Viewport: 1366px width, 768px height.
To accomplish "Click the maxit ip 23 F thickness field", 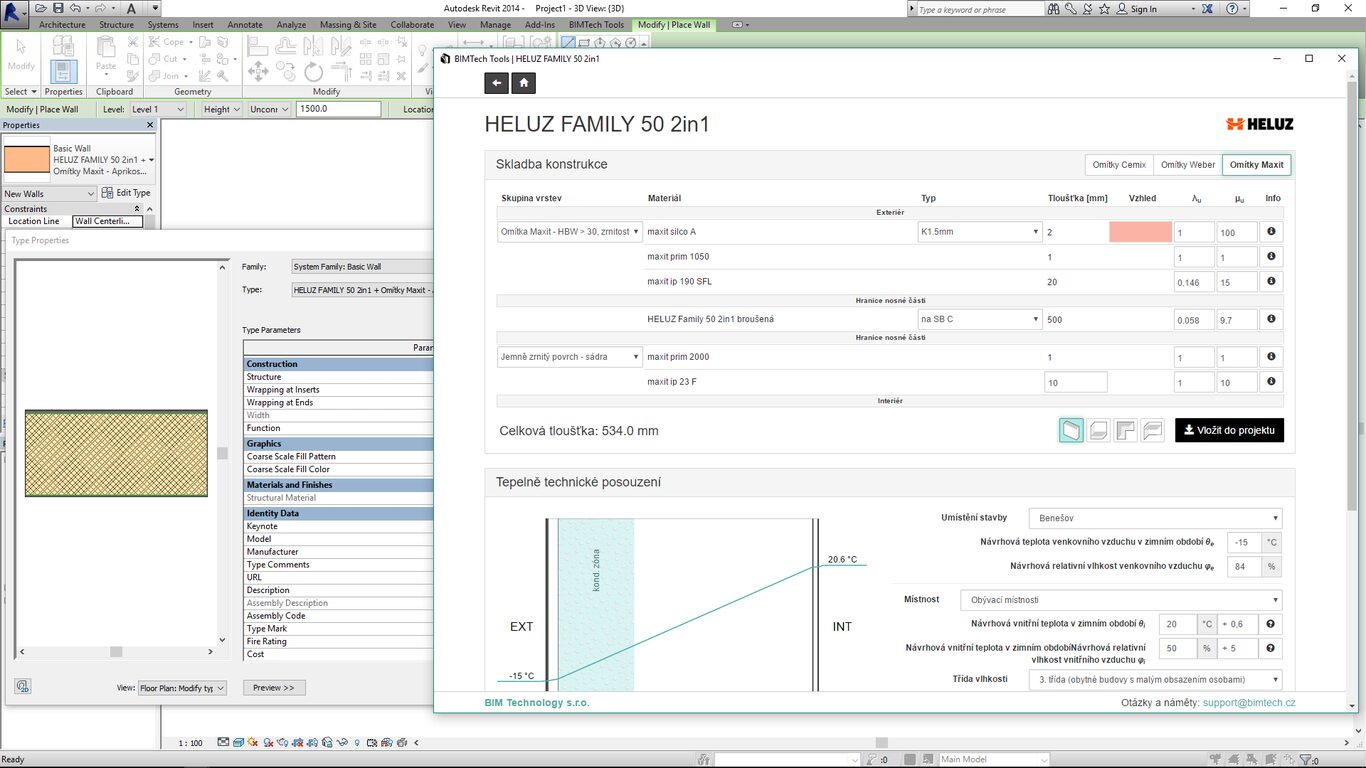I will [x=1076, y=382].
